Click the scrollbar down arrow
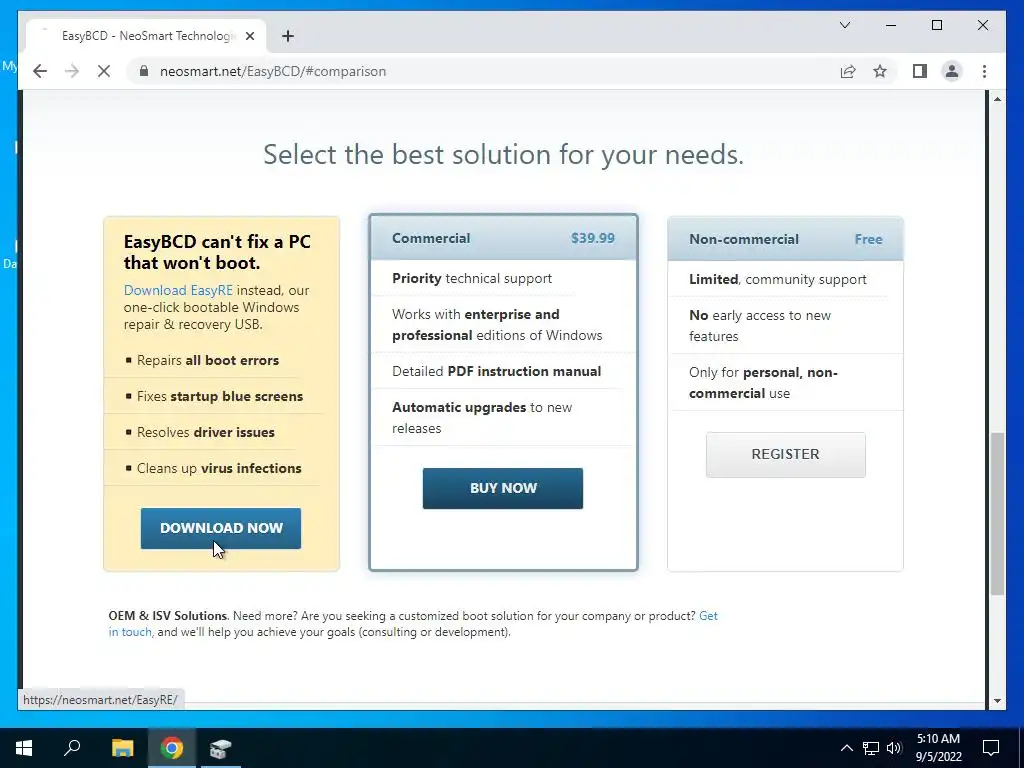This screenshot has height=768, width=1024. pos(997,701)
